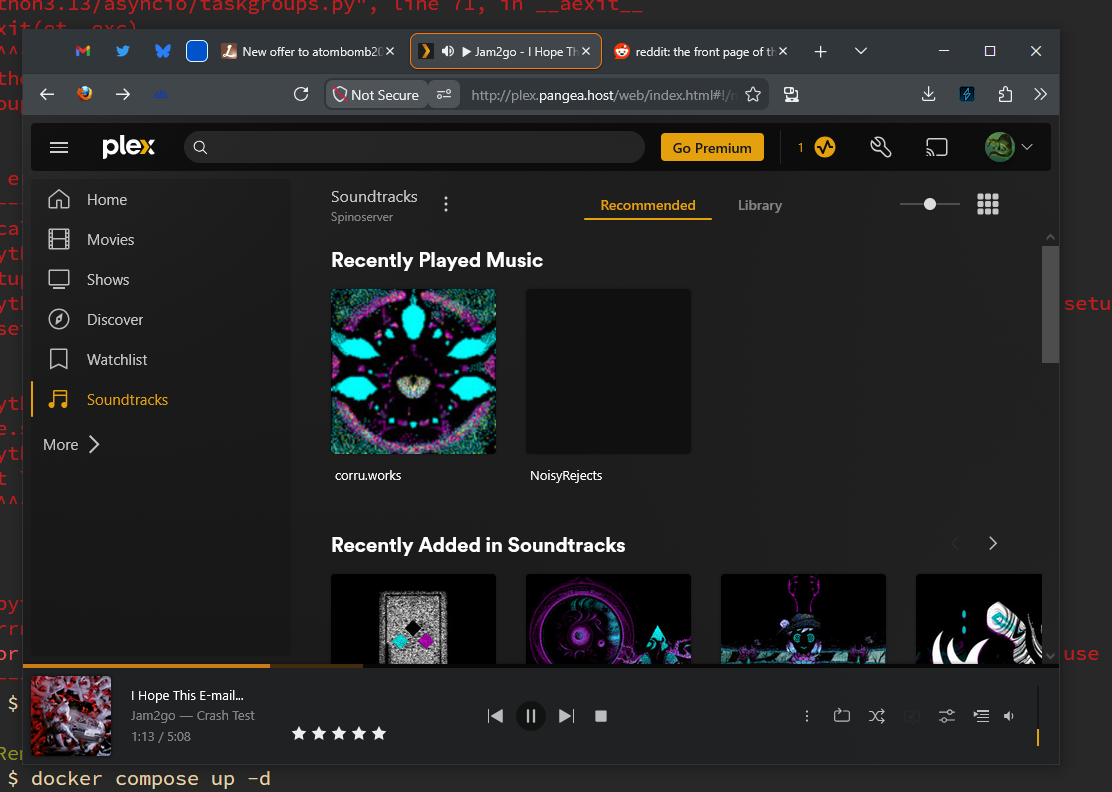Open the NoisyRejects blank thumbnail
The height and width of the screenshot is (792, 1112).
coord(608,372)
